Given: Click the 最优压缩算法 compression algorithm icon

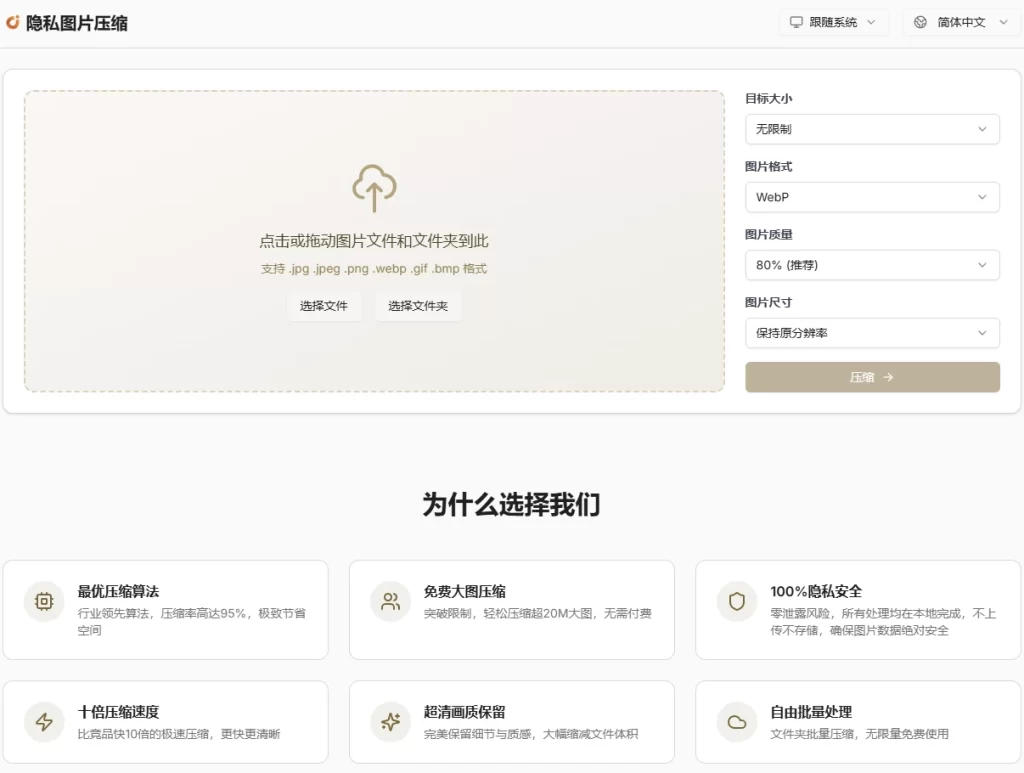Looking at the screenshot, I should tap(43, 602).
